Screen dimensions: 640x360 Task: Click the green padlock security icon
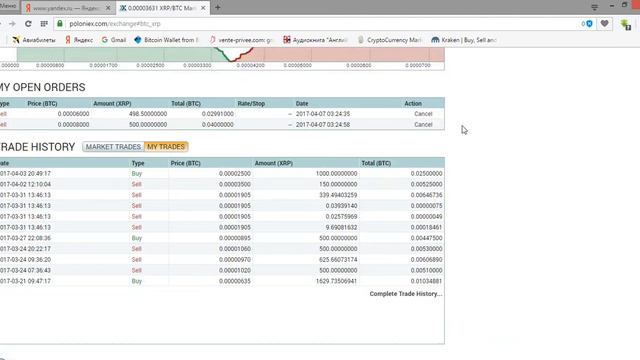60,24
